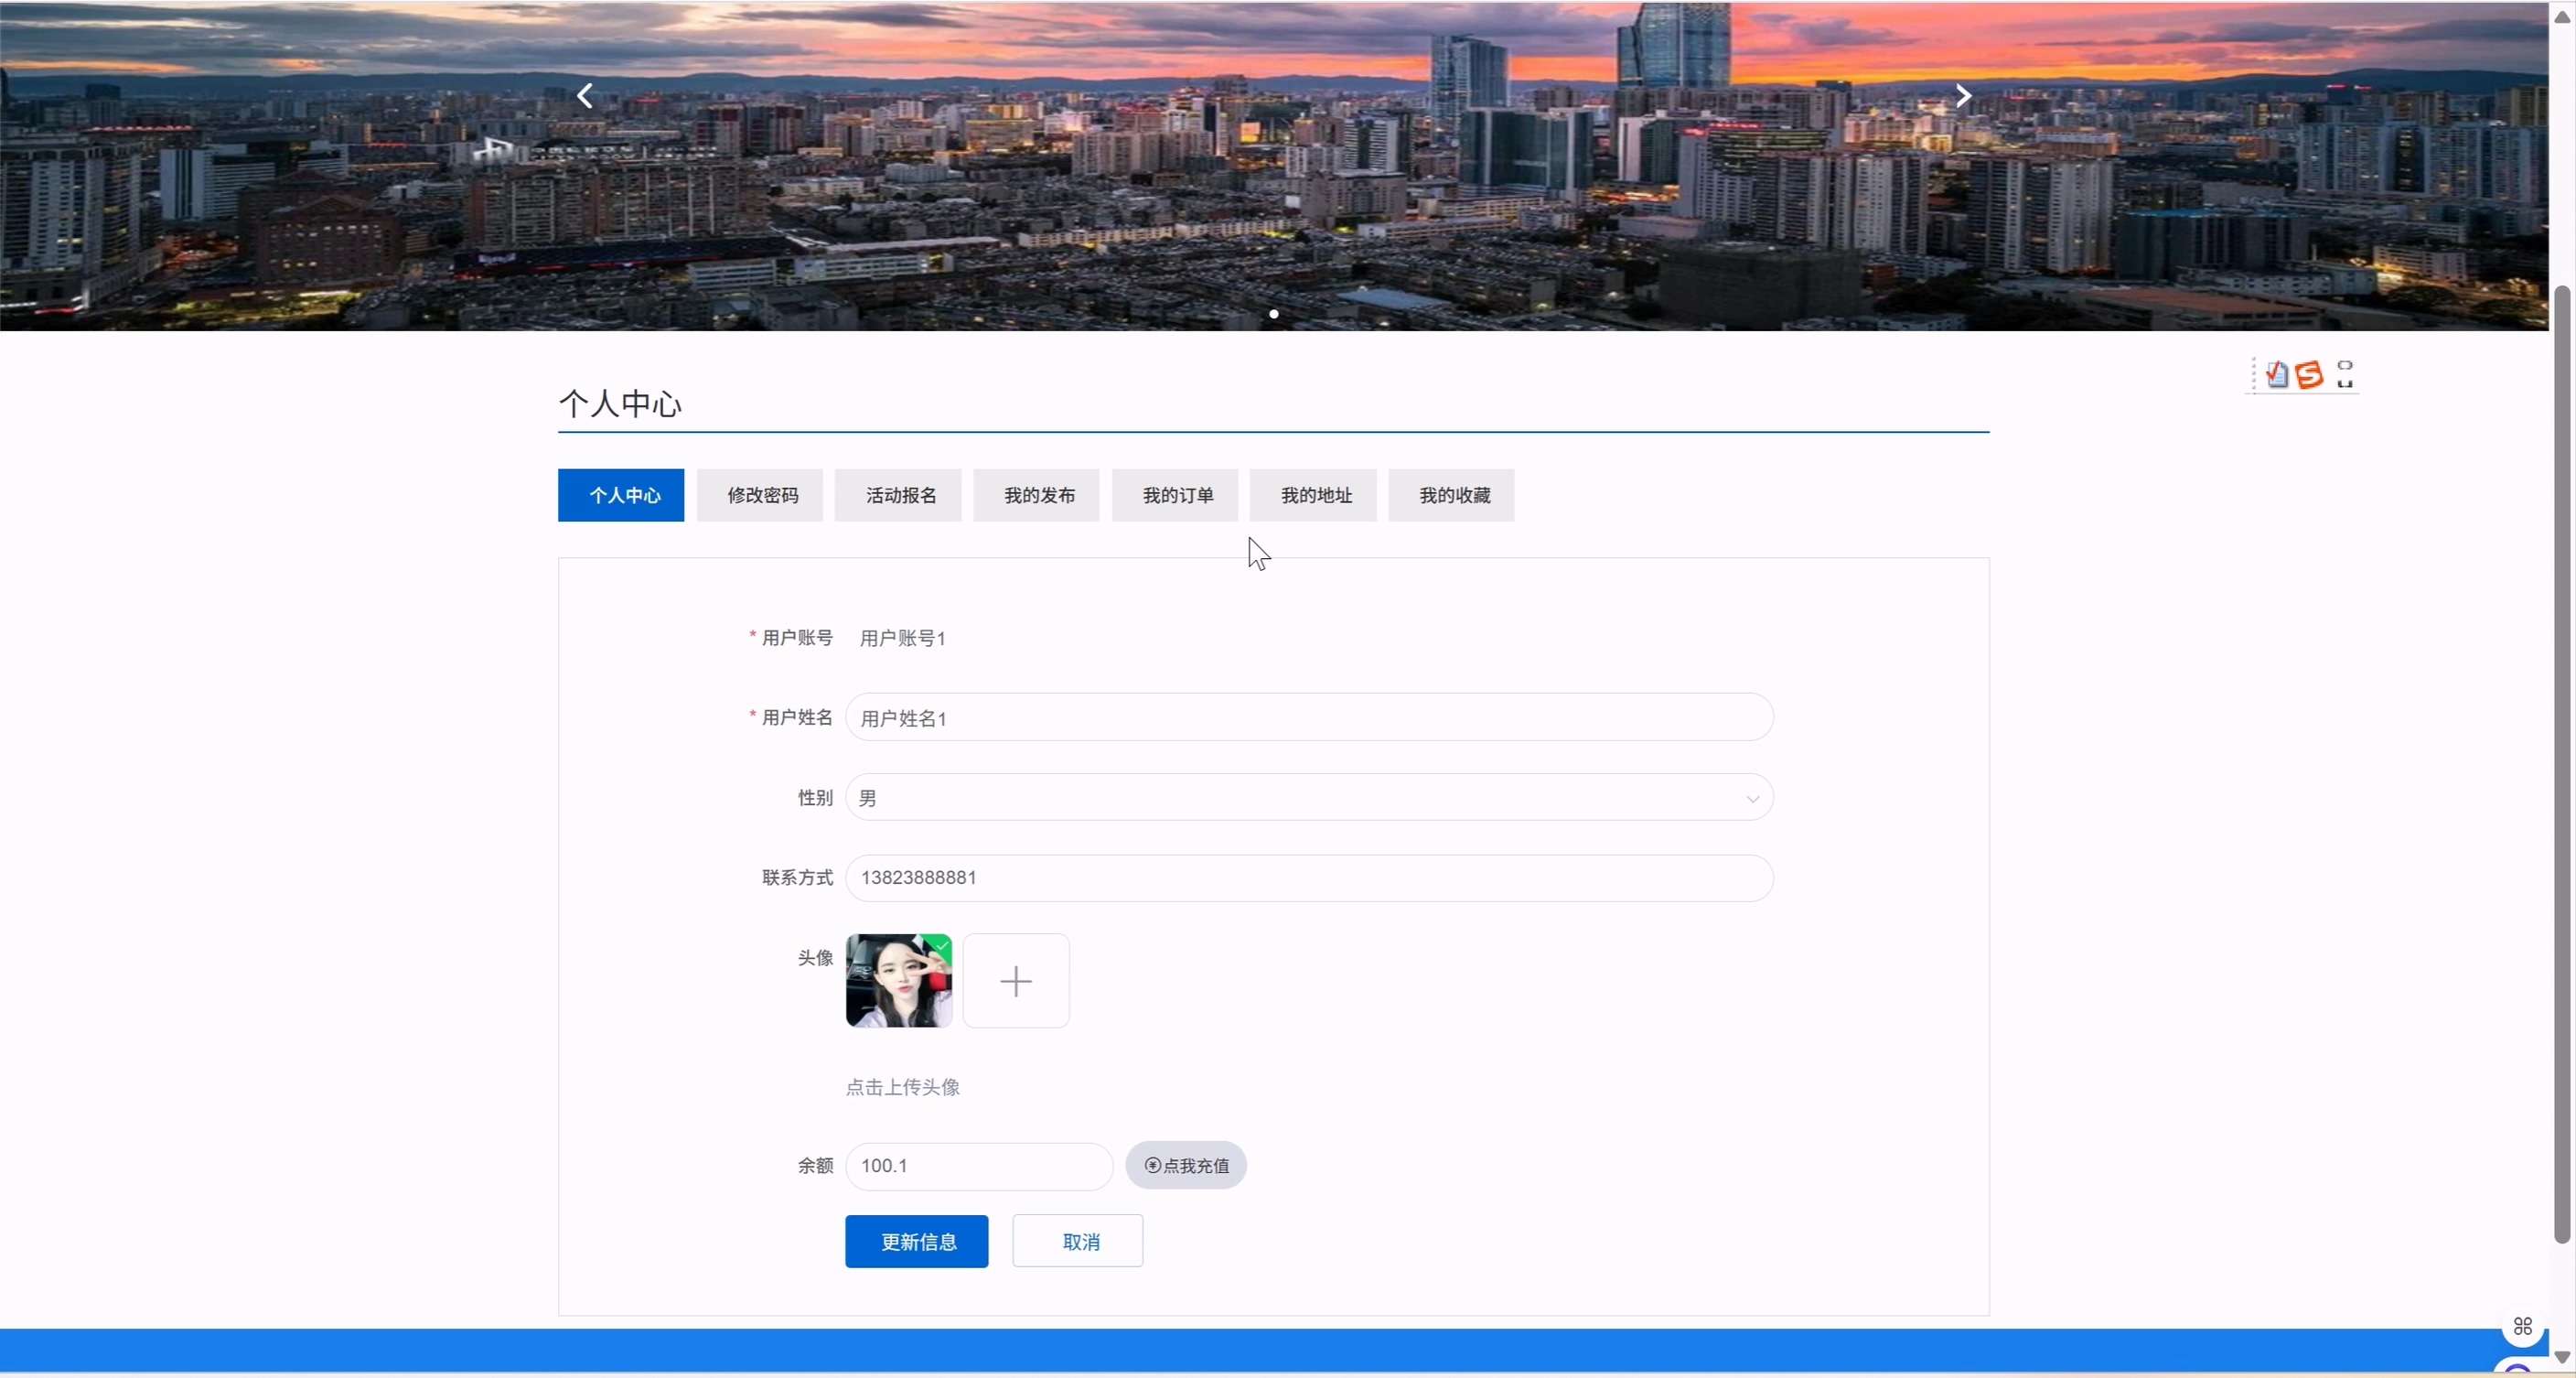The width and height of the screenshot is (2576, 1378).
Task: Click the 联系方式 phone number field
Action: click(x=1308, y=878)
